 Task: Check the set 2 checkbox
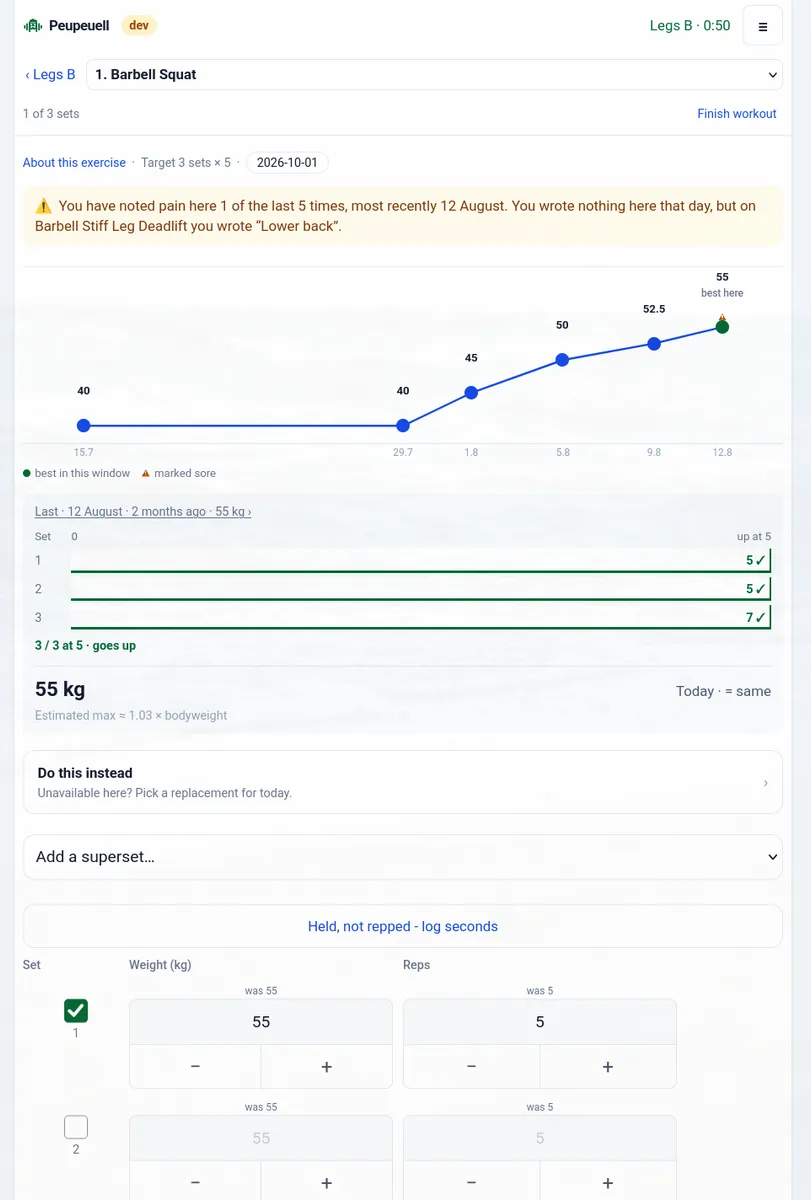(x=76, y=1127)
